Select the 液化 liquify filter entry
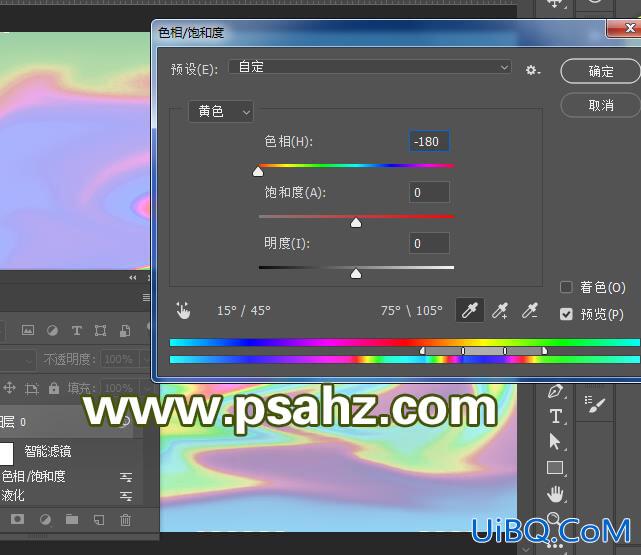 click(x=13, y=495)
